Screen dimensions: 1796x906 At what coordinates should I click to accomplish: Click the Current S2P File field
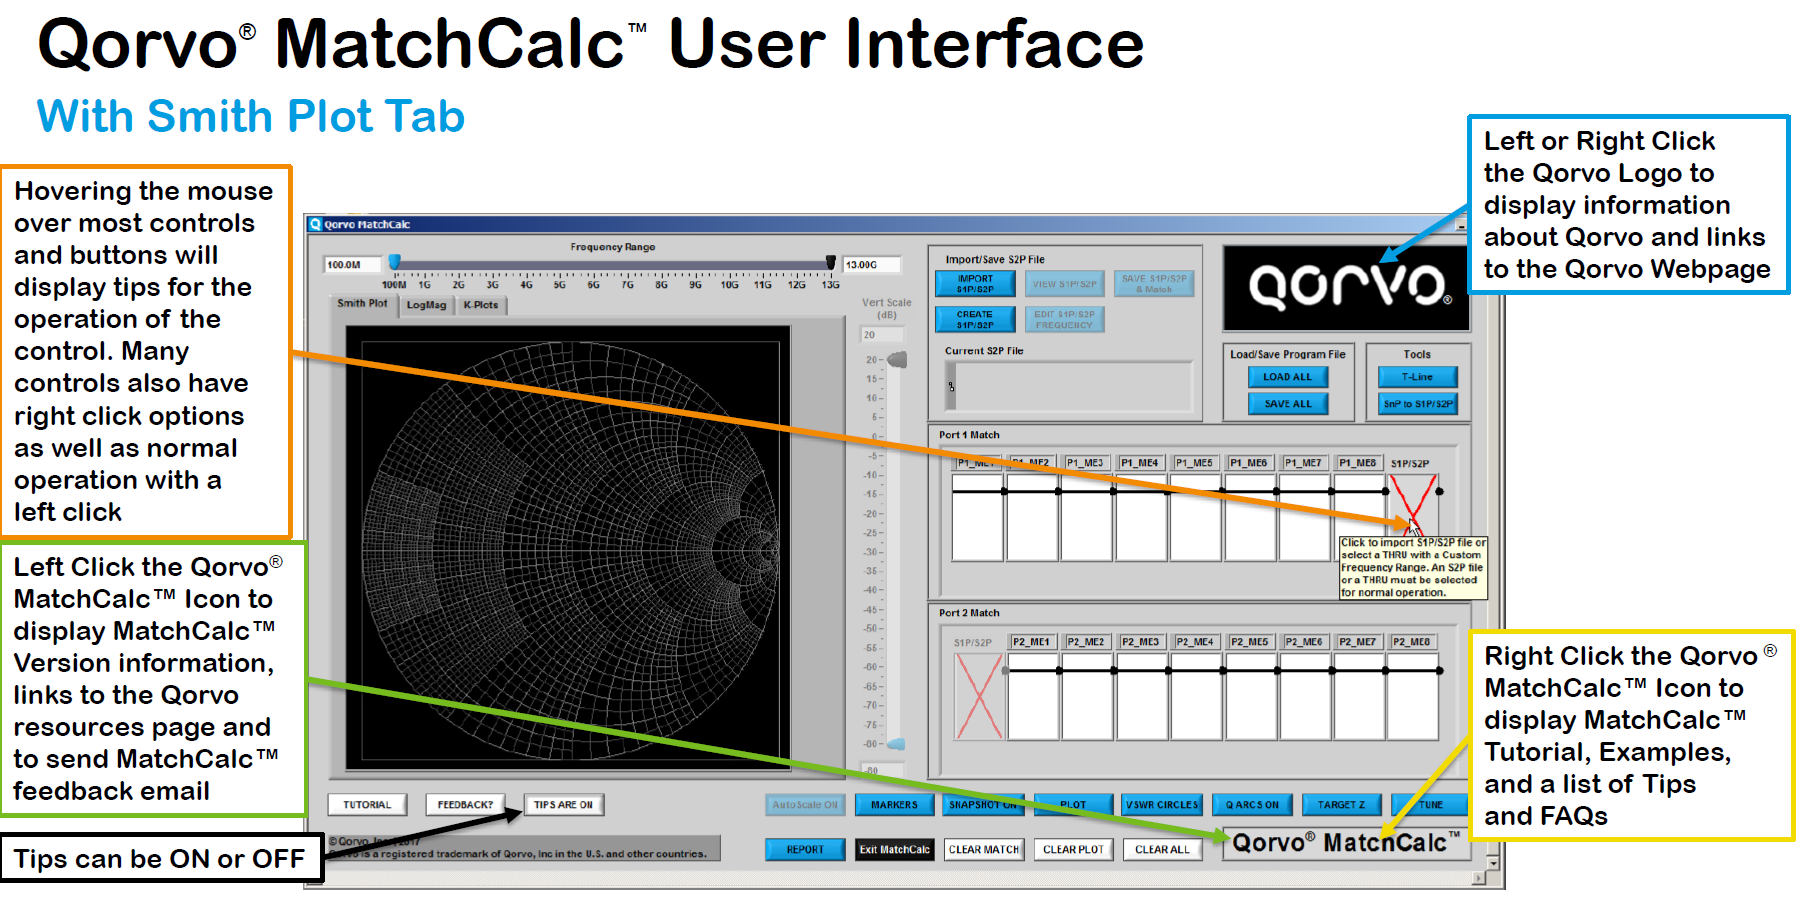coord(1070,386)
